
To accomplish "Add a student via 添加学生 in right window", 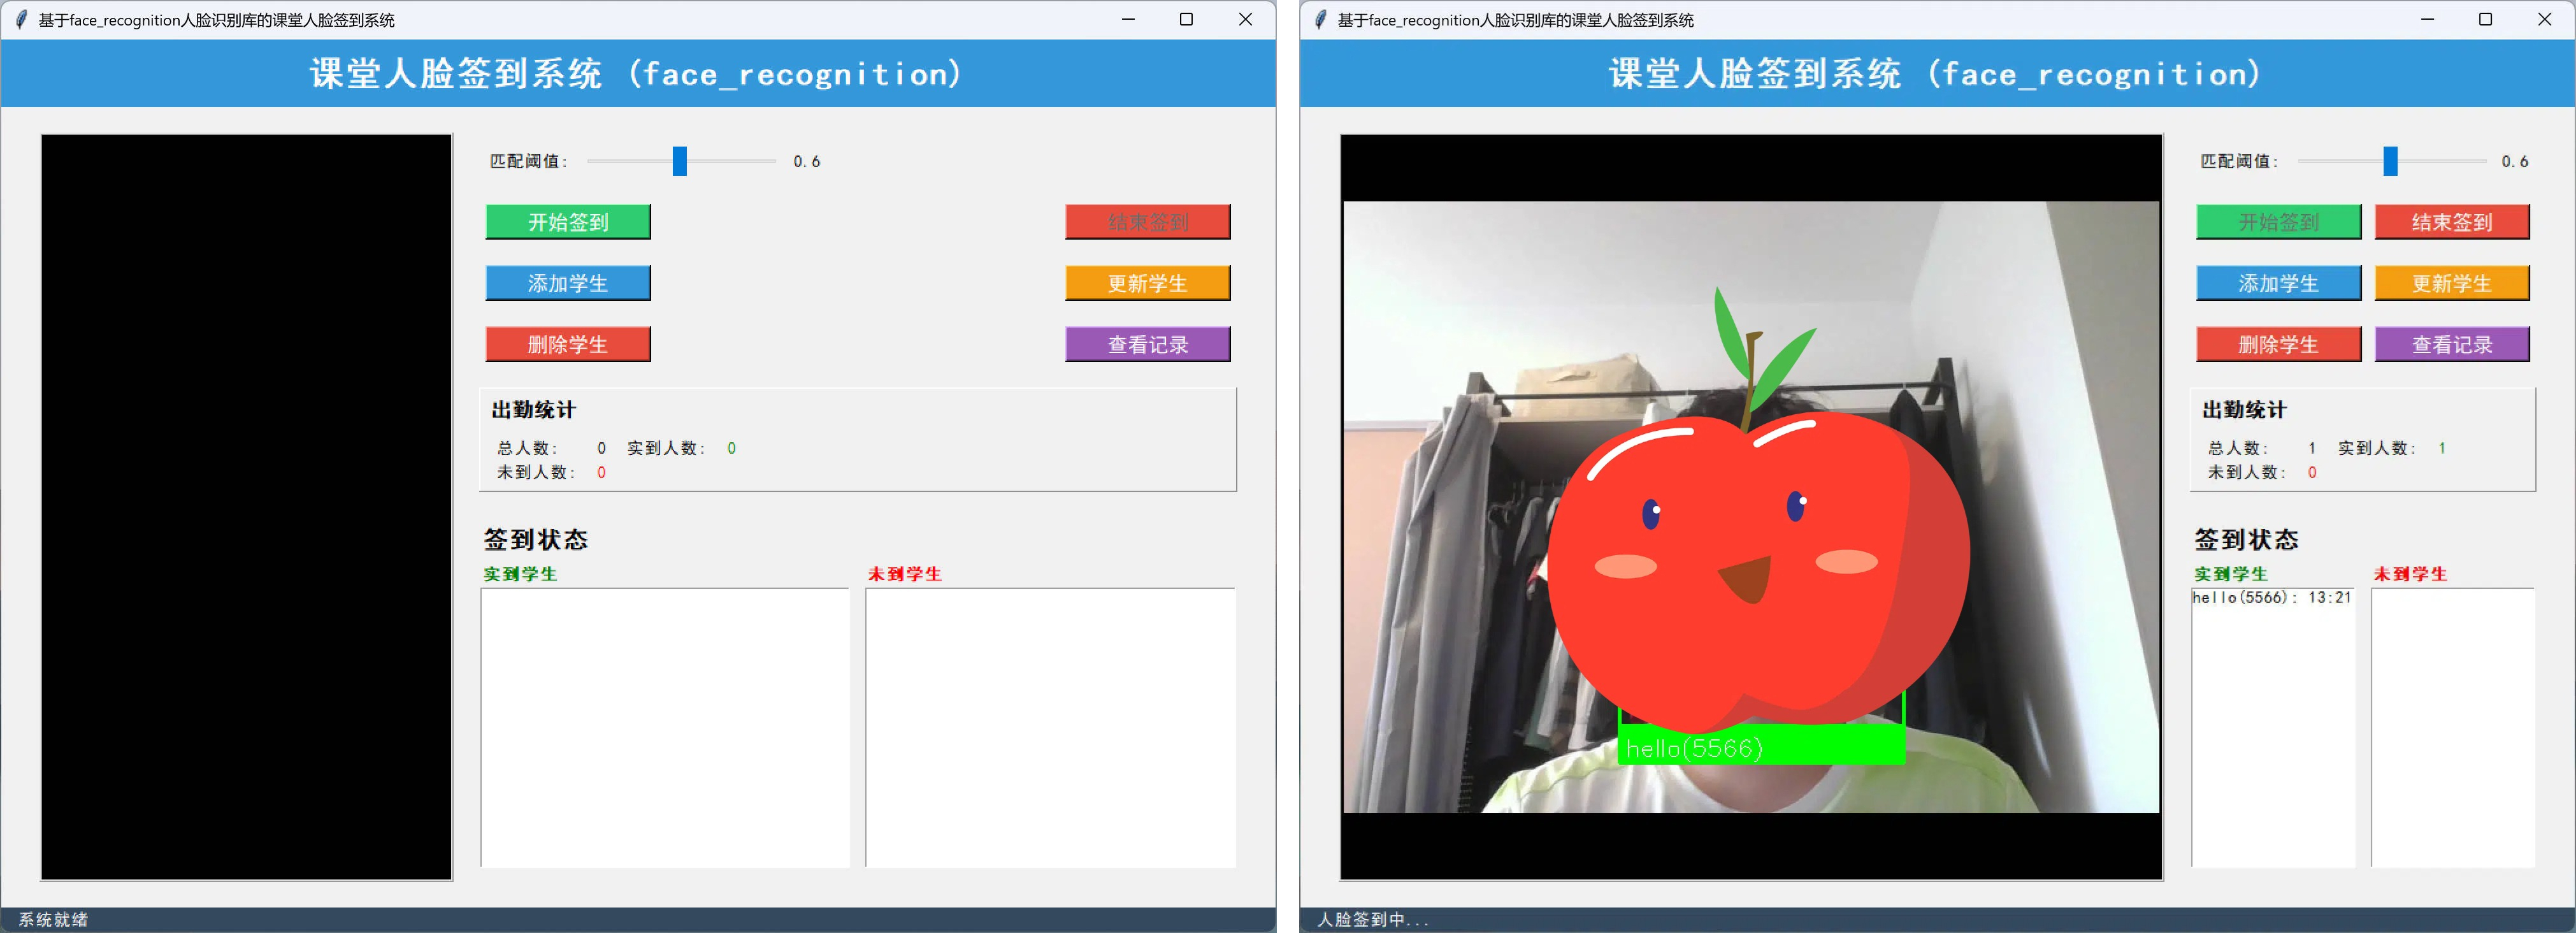I will coord(2279,283).
